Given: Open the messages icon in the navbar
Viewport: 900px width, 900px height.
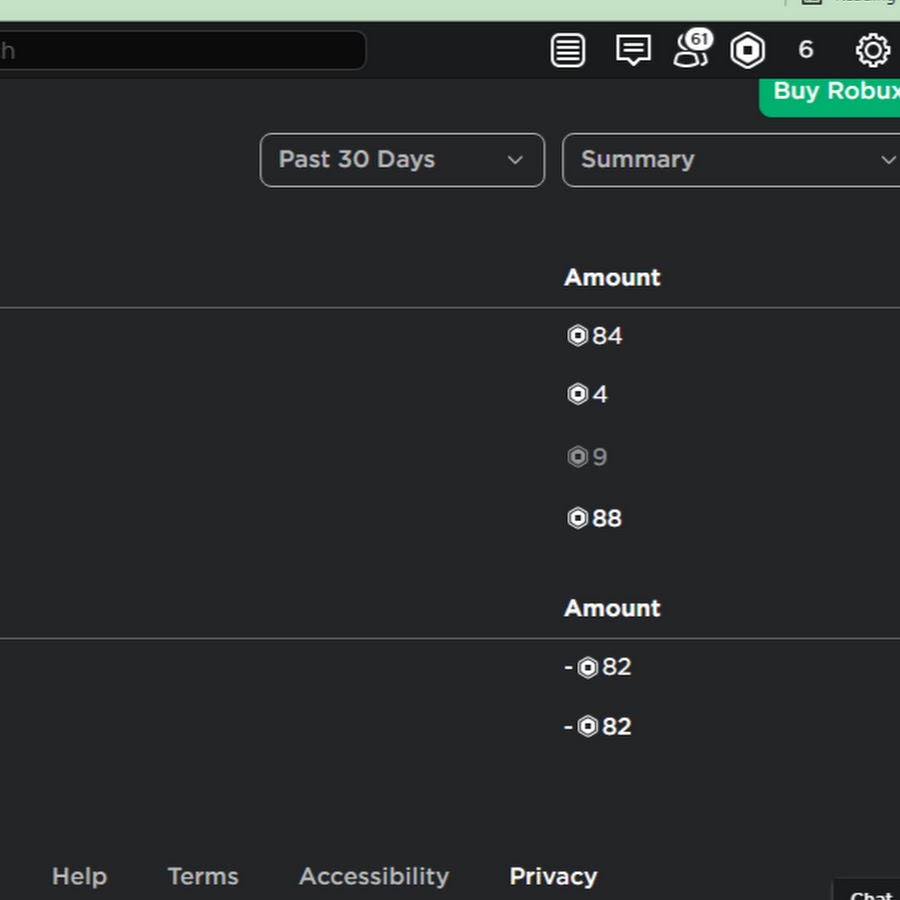Looking at the screenshot, I should tap(633, 50).
